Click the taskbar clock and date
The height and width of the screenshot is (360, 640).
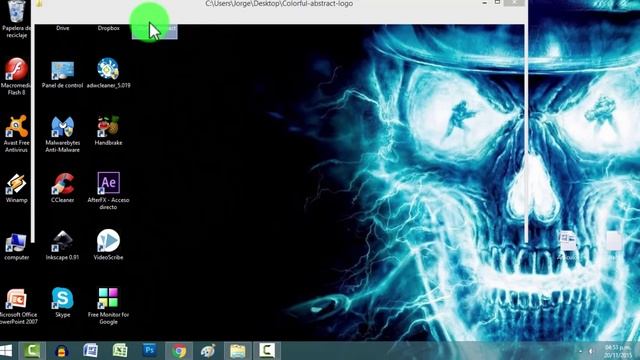click(x=618, y=351)
